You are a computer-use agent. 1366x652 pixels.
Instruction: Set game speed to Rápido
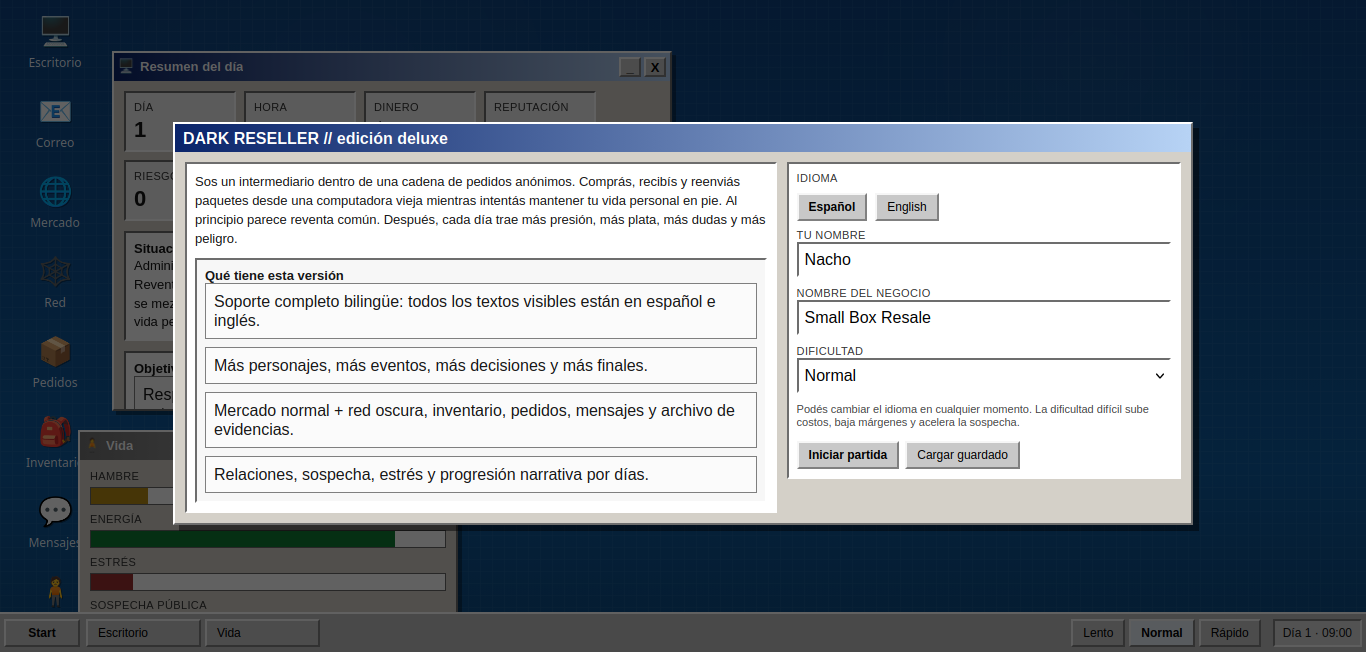point(1229,632)
